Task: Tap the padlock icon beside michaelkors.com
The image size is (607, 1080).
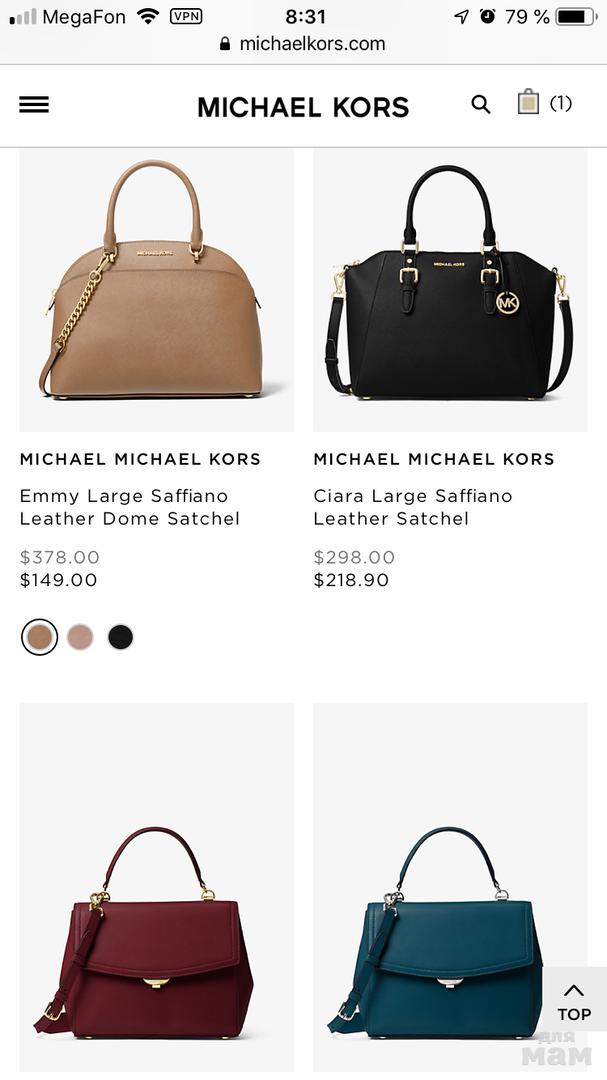Action: point(225,44)
